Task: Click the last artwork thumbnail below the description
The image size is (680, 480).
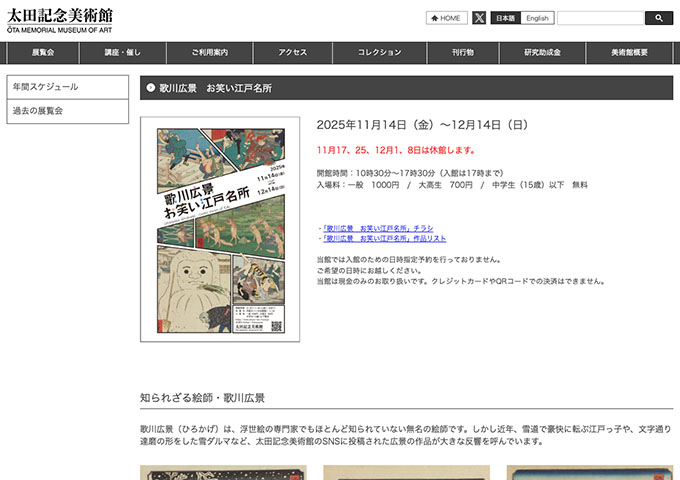Action: click(x=590, y=473)
